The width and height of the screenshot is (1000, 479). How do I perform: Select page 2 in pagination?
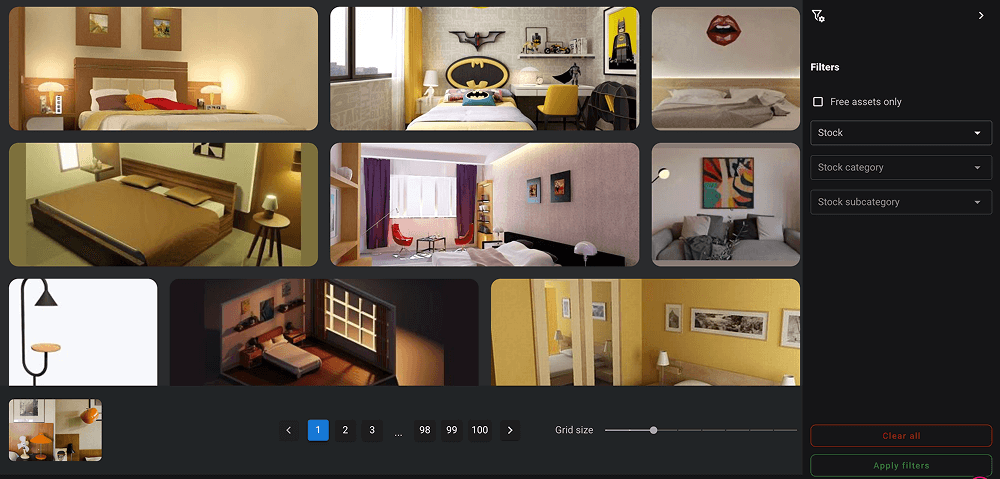coord(345,430)
